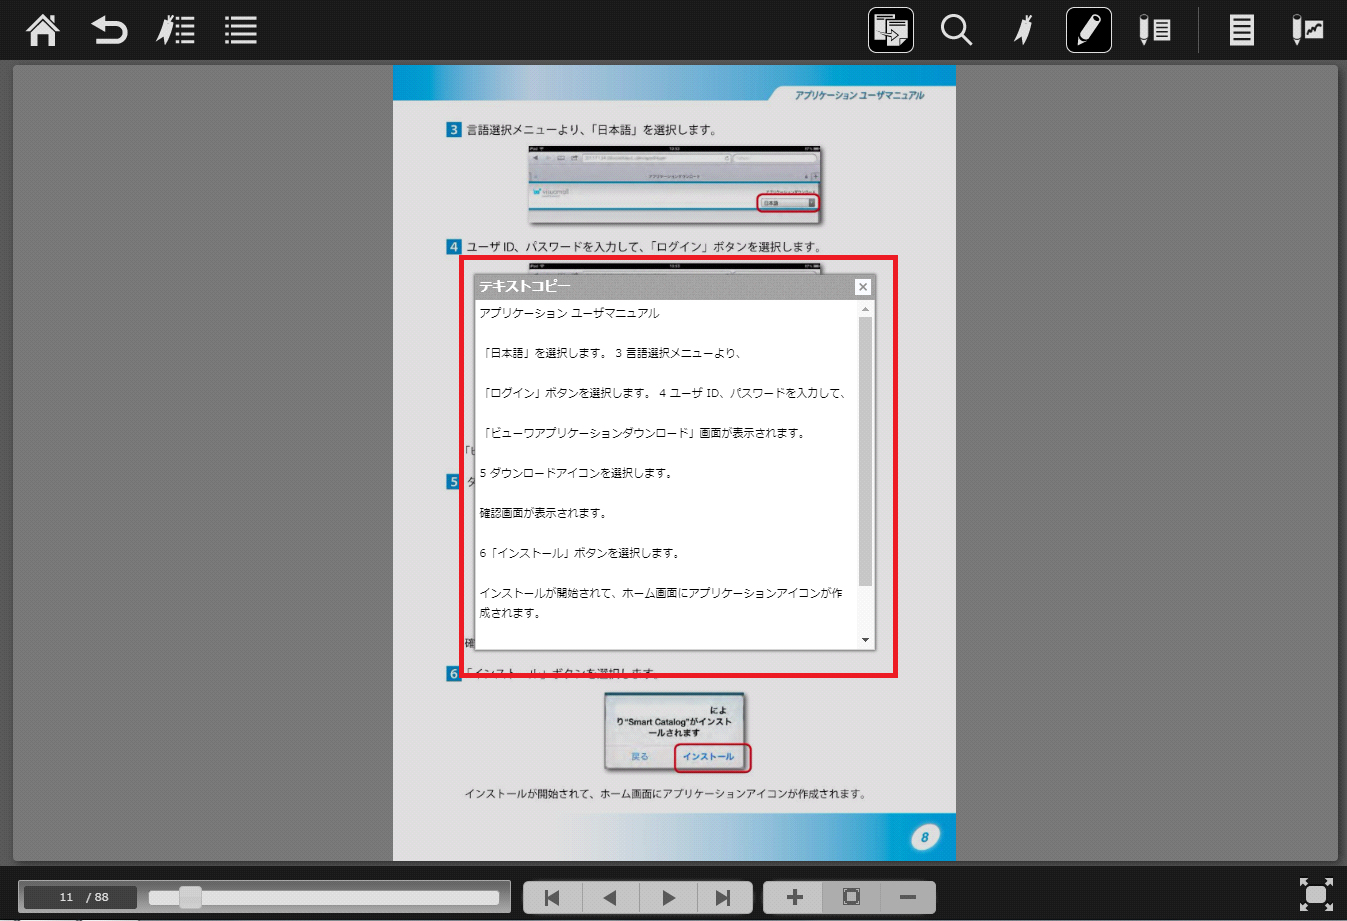The height and width of the screenshot is (921, 1347).
Task: Jump to the first page
Action: coord(552,897)
